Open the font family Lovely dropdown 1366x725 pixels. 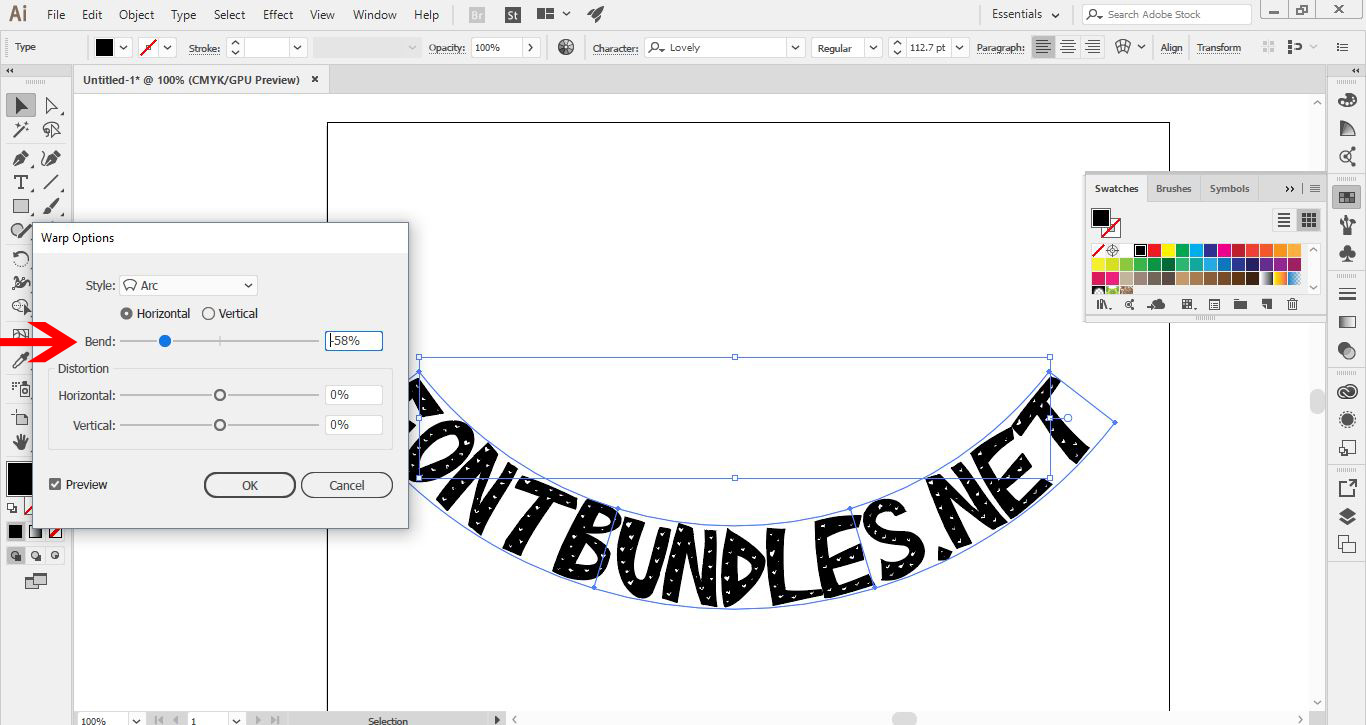pos(795,47)
